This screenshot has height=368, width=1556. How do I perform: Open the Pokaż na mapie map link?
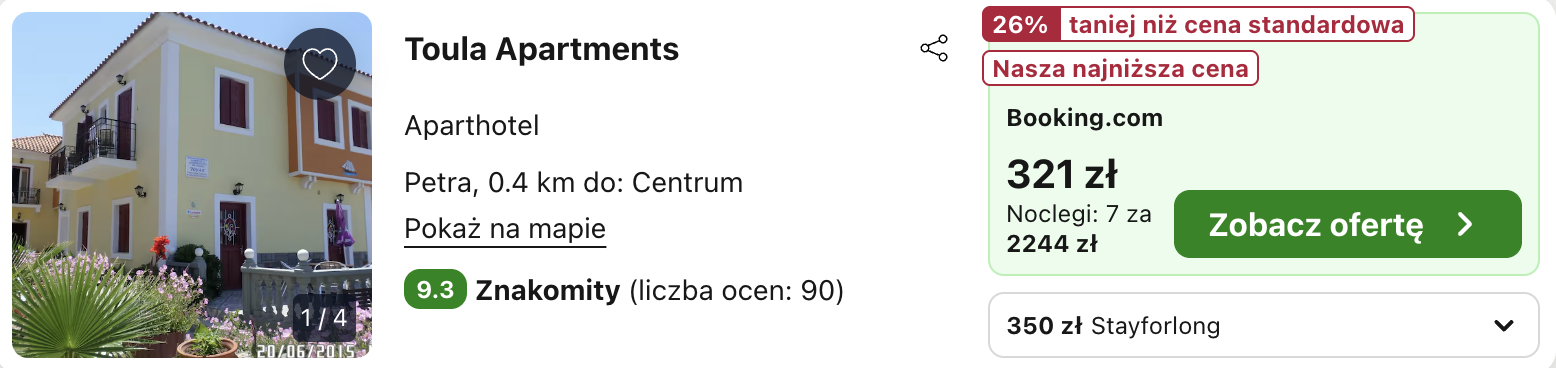(x=505, y=229)
